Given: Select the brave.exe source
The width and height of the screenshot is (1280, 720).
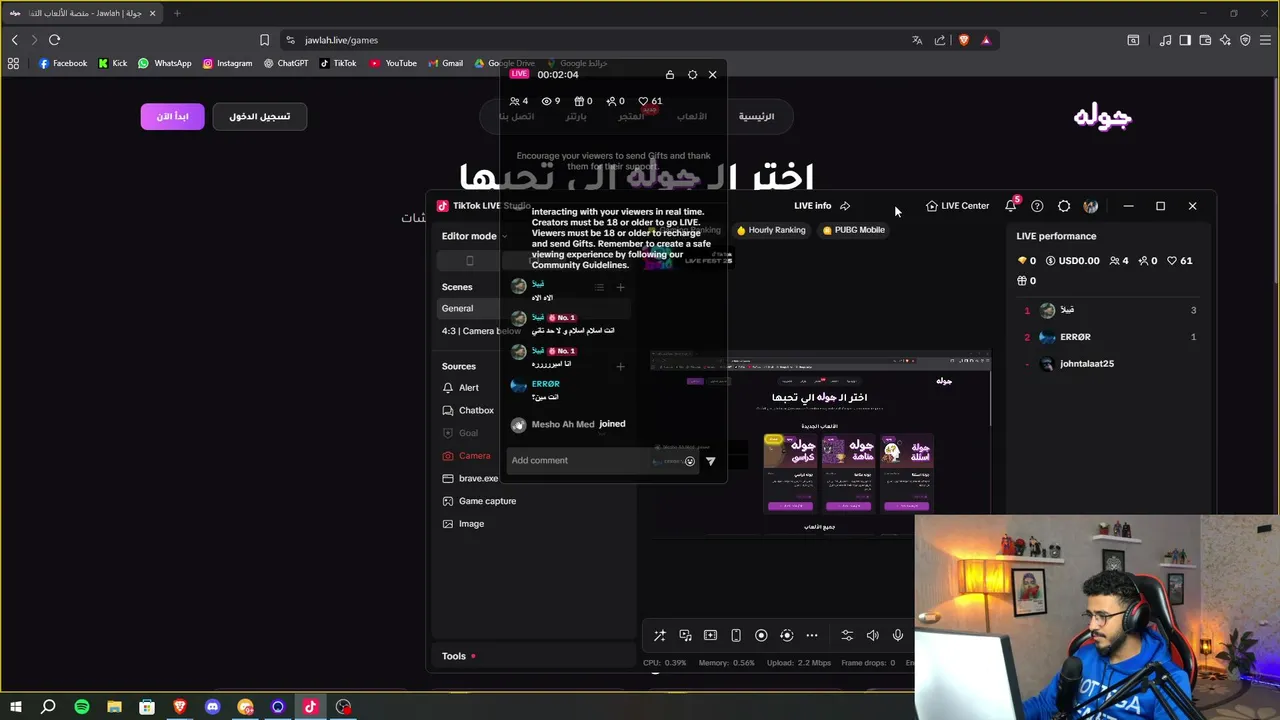Looking at the screenshot, I should coord(469,478).
